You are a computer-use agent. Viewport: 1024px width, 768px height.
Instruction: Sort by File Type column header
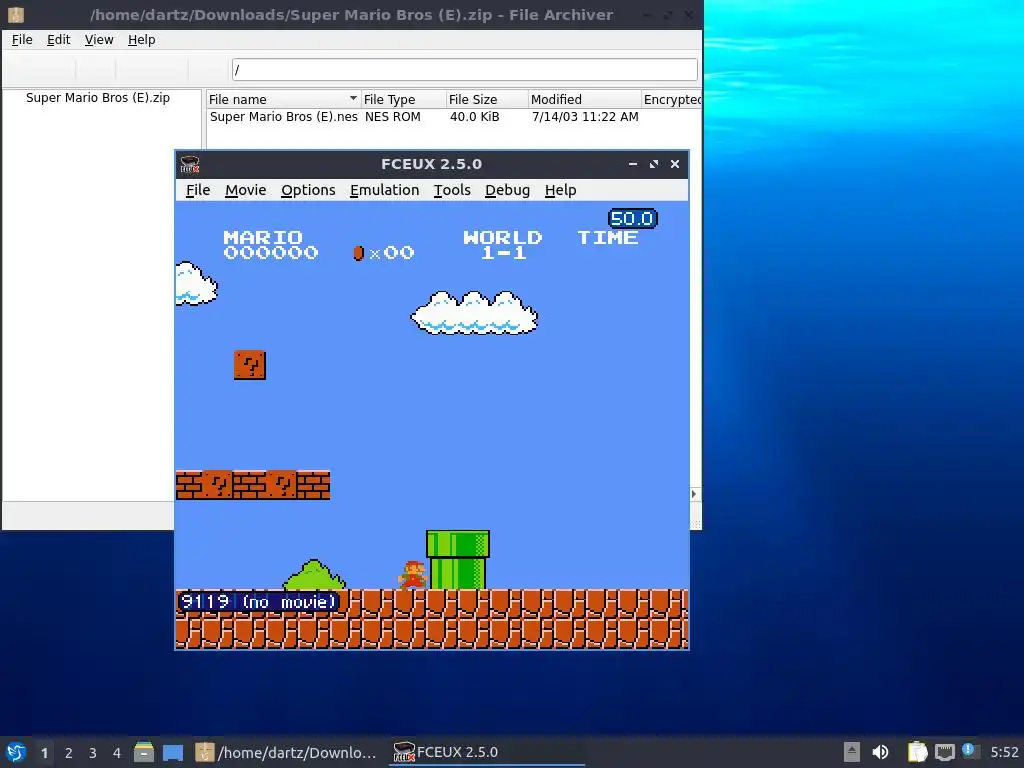(403, 99)
